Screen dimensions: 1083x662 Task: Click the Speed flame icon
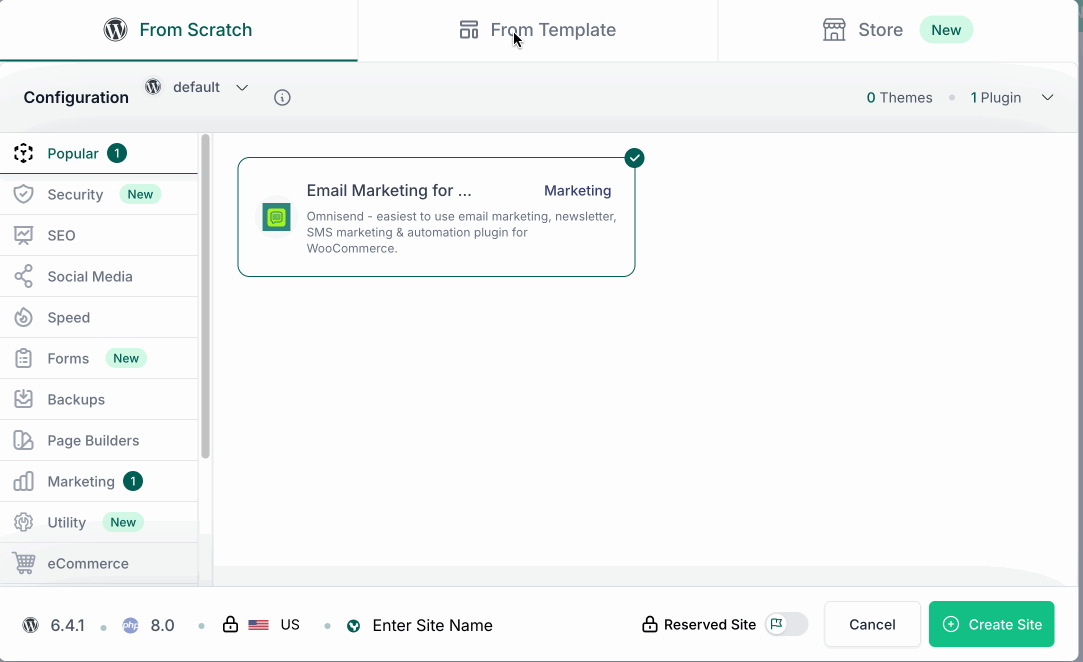tap(24, 318)
